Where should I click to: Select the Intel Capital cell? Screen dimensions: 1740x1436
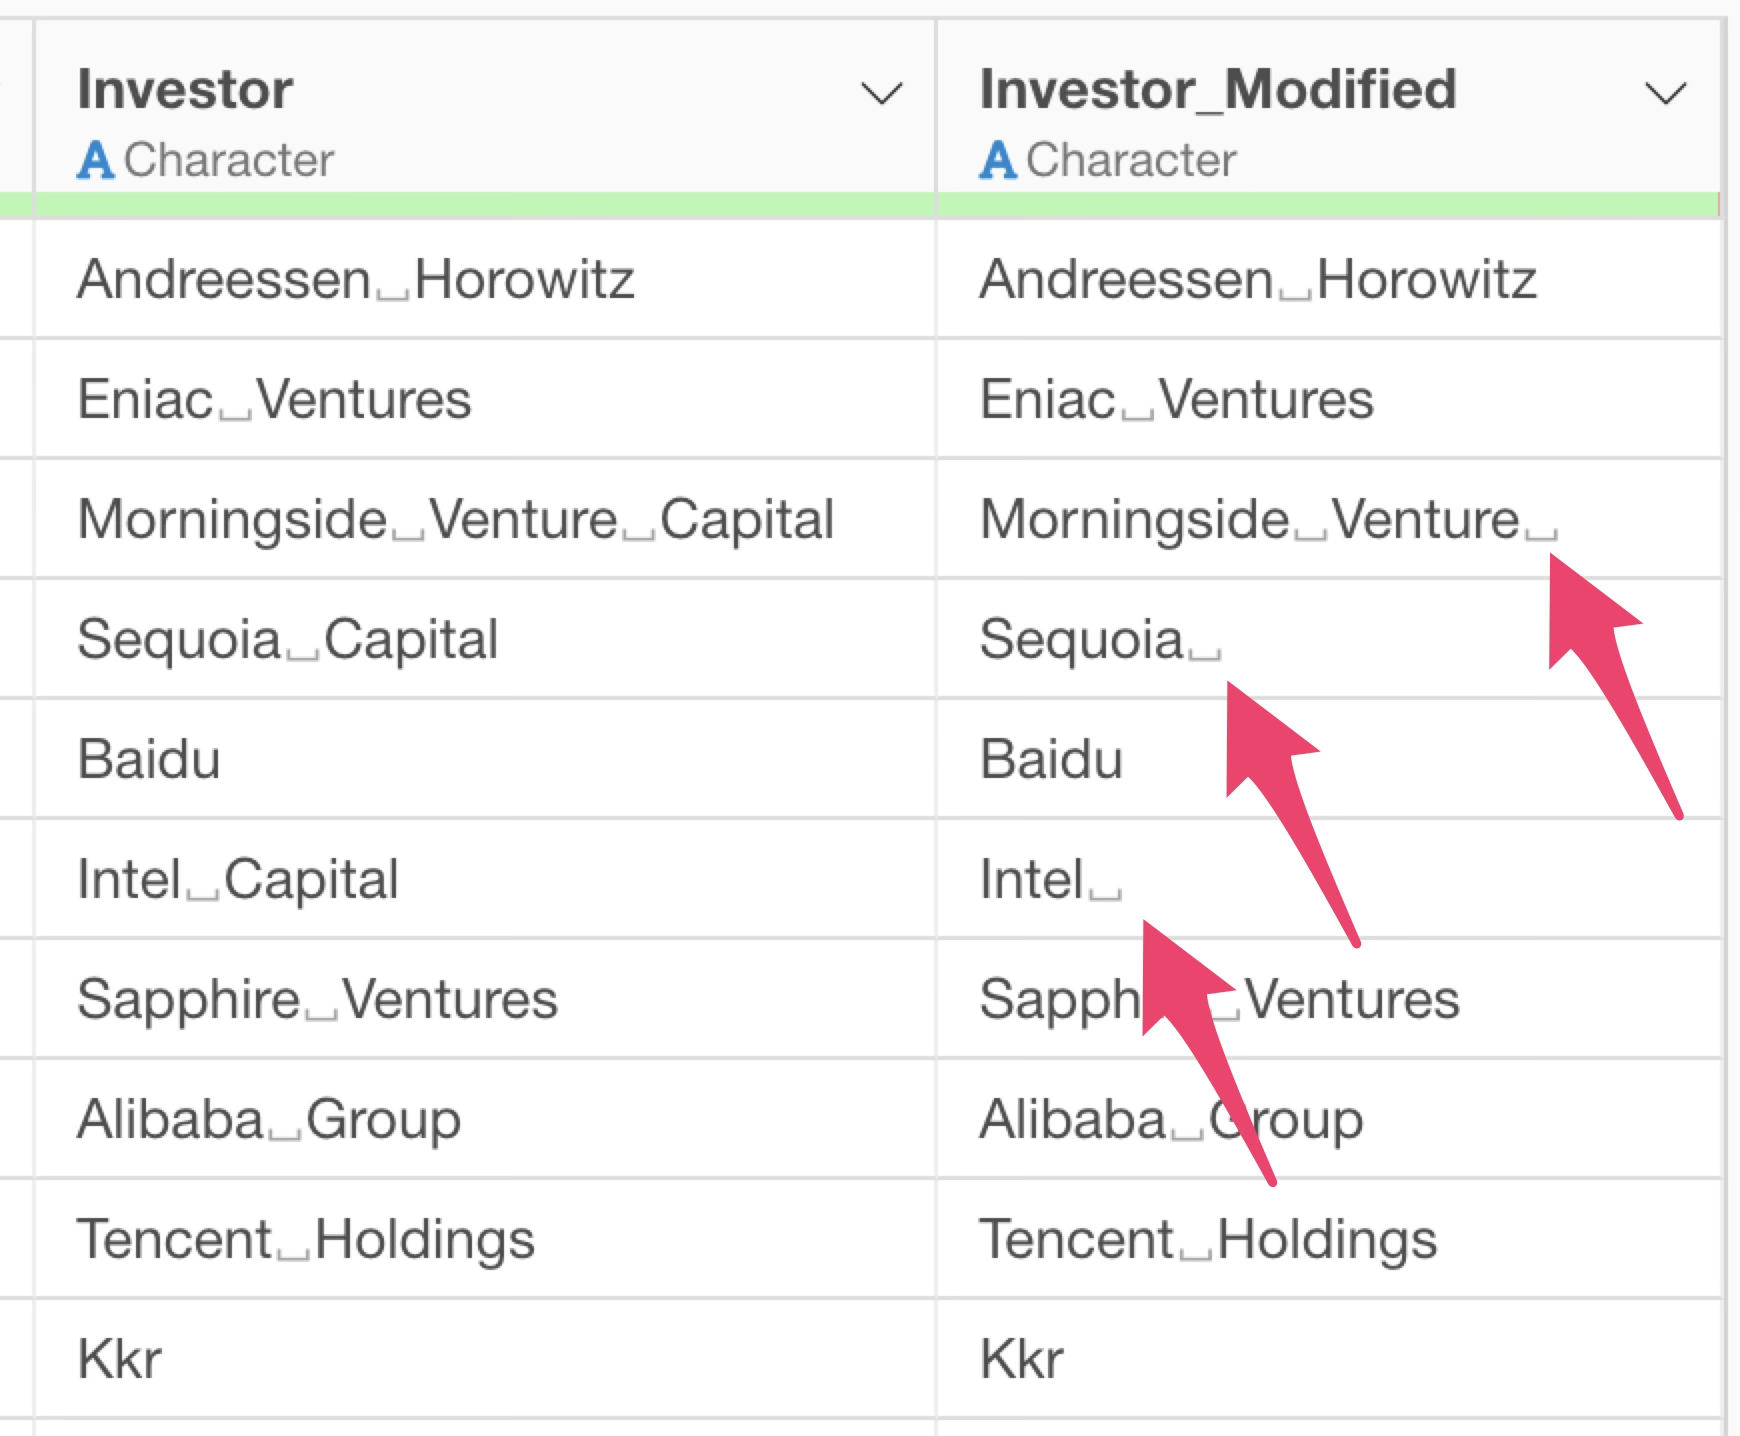tap(238, 880)
